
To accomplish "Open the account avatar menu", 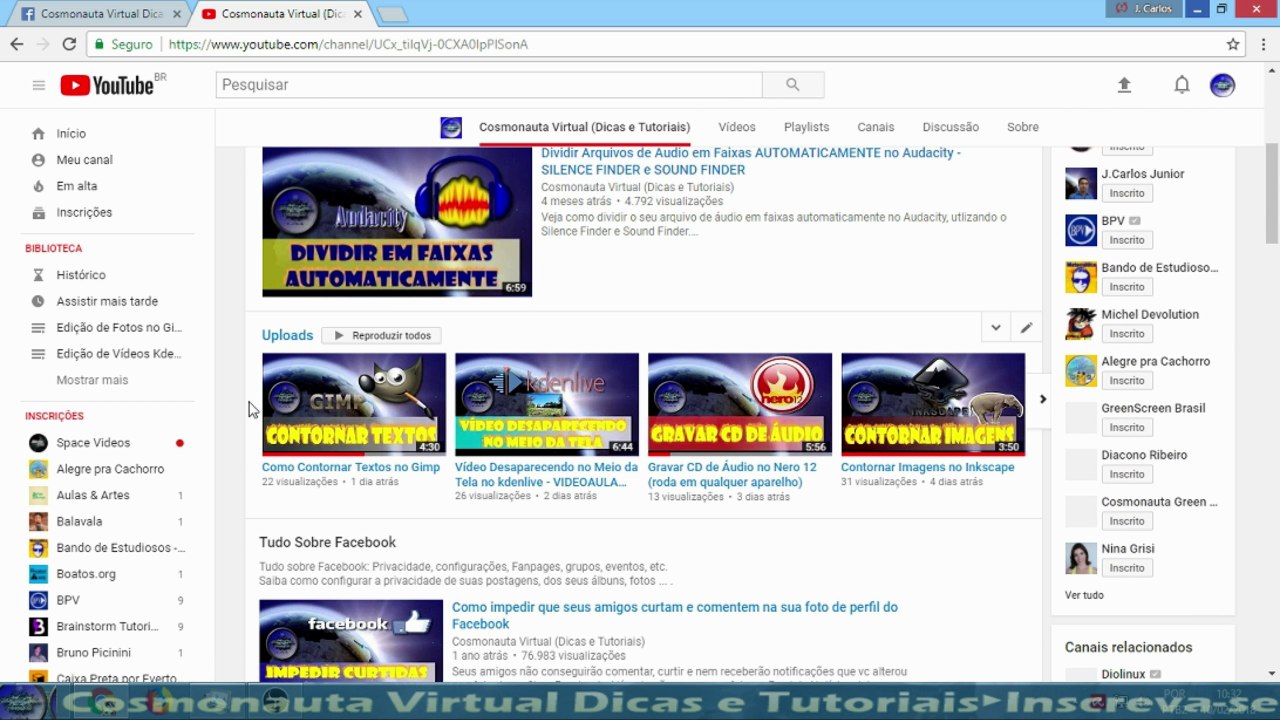I will click(1222, 85).
